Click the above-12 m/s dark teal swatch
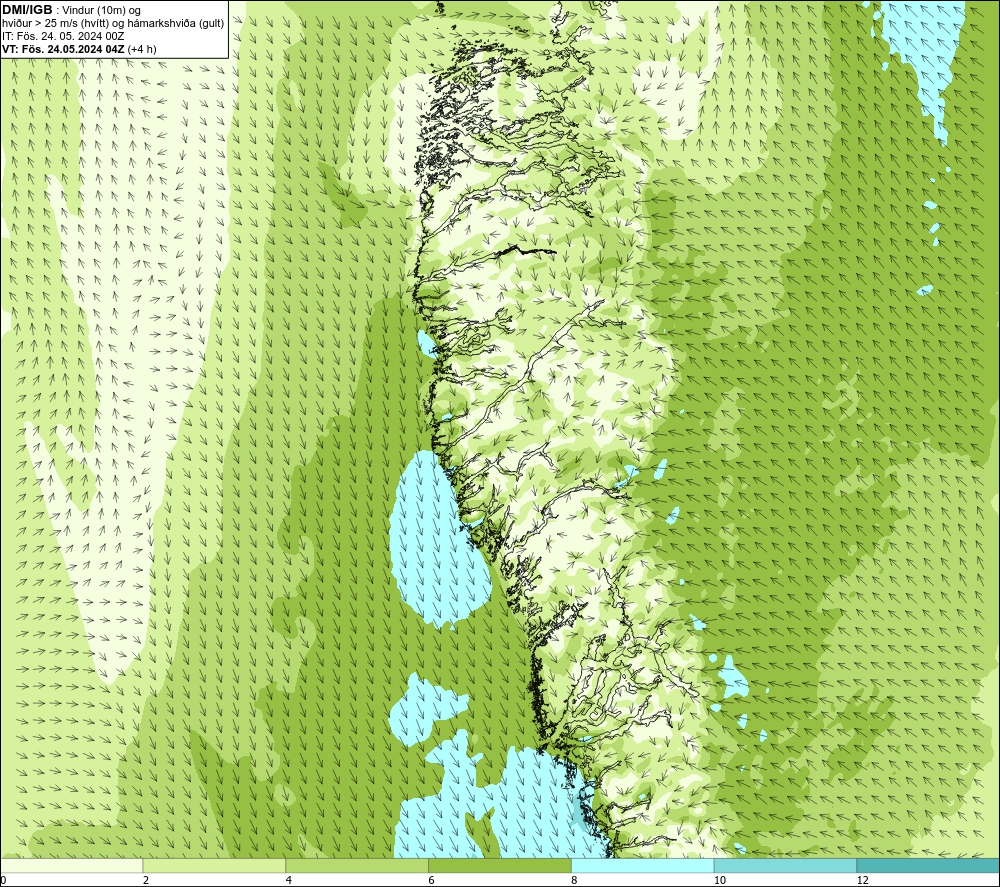Viewport: 1000px width, 887px height. pyautogui.click(x=928, y=865)
